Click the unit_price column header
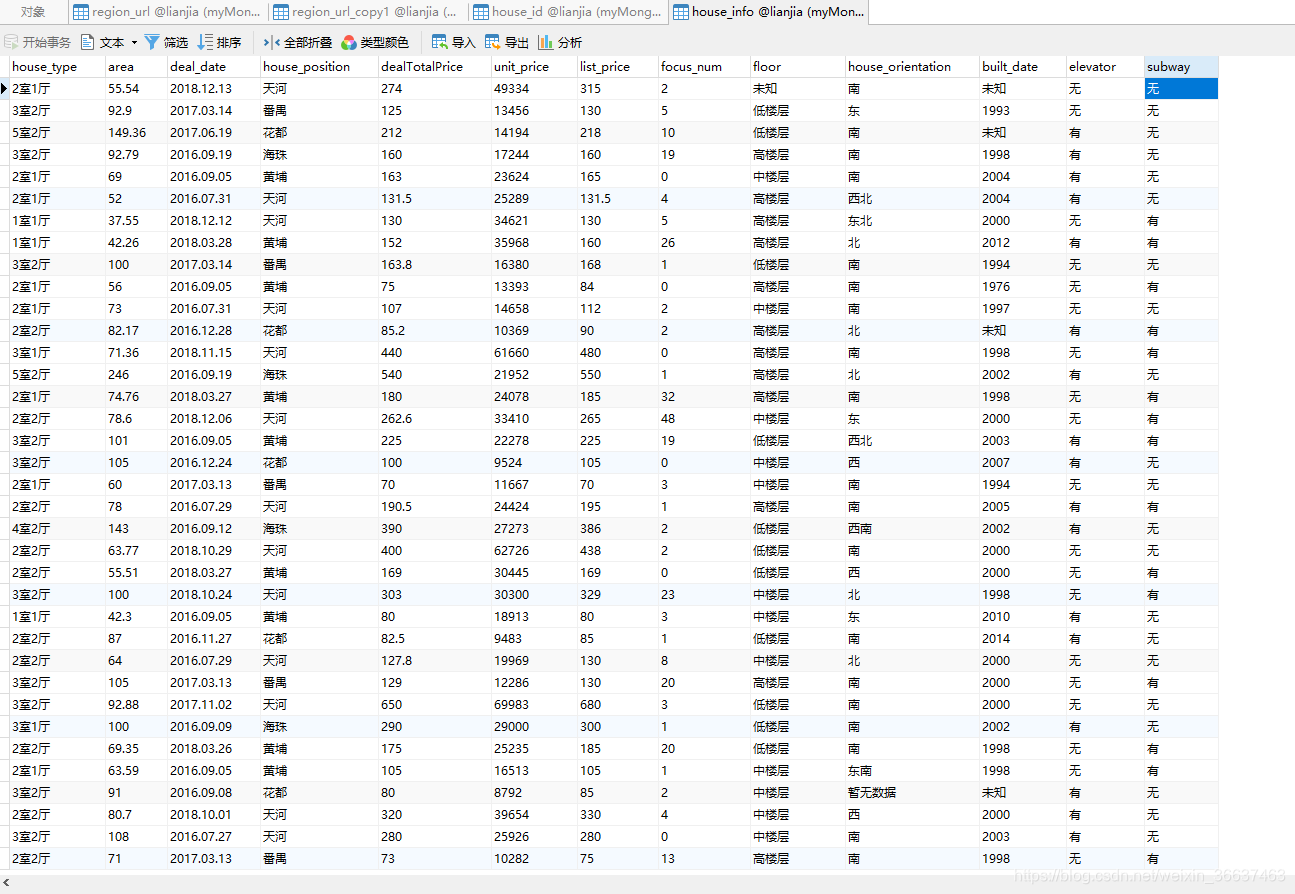The height and width of the screenshot is (894, 1295). tap(535, 67)
